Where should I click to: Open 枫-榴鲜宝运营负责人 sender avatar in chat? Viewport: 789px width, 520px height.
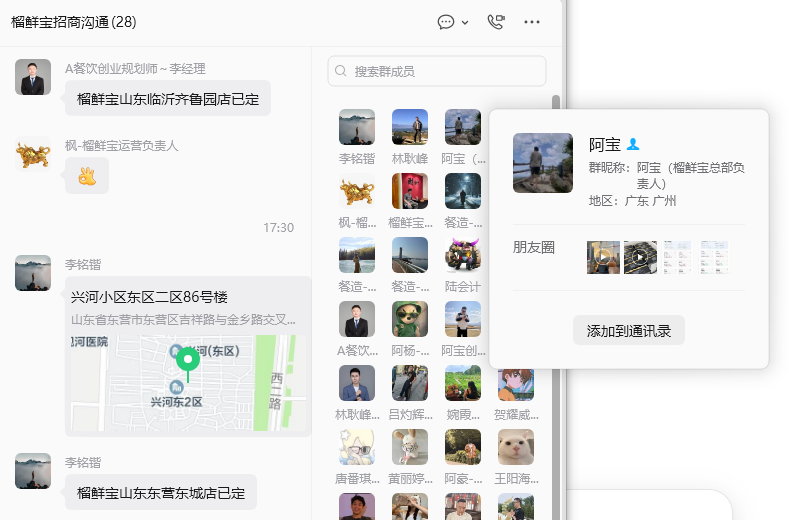(33, 154)
